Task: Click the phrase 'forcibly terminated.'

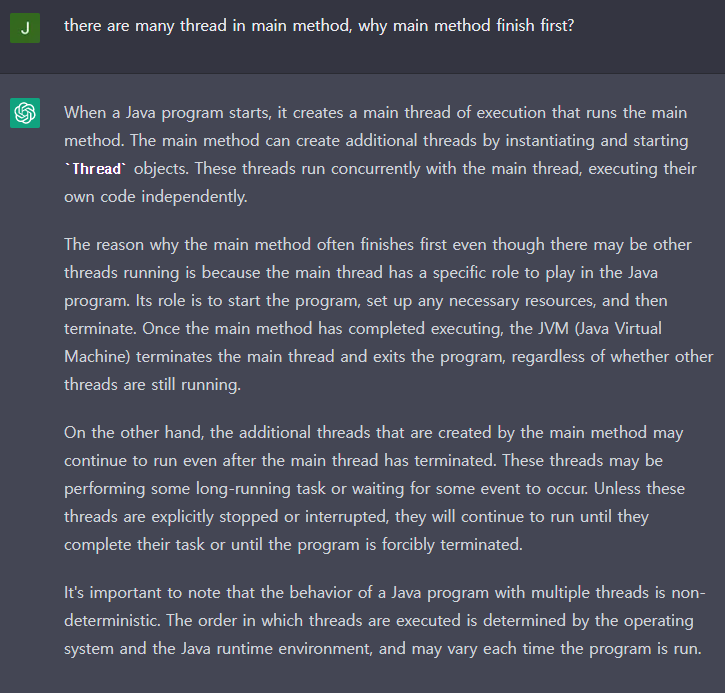Action: pos(452,545)
